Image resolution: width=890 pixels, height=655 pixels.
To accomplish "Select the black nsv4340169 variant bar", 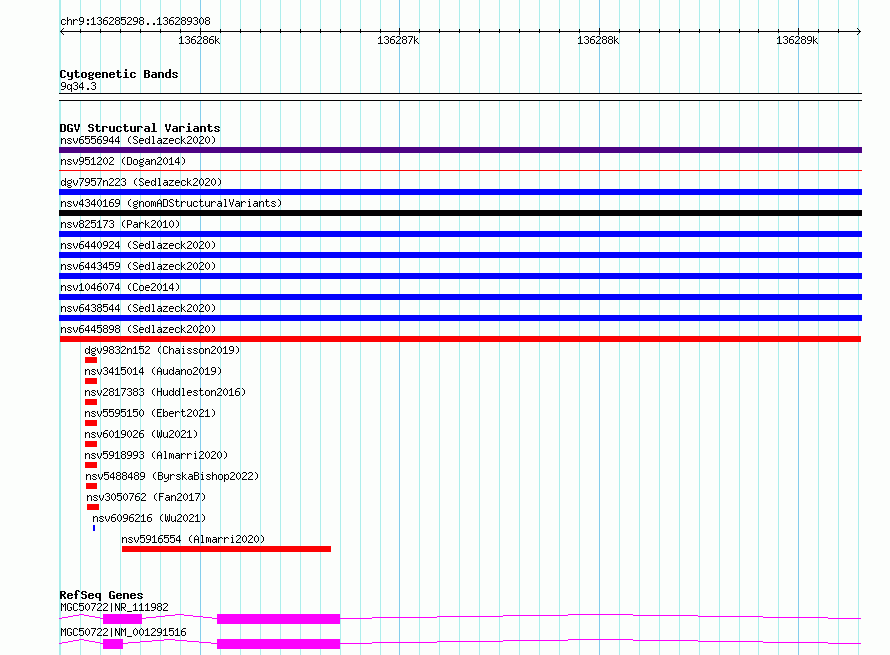I will pos(460,213).
